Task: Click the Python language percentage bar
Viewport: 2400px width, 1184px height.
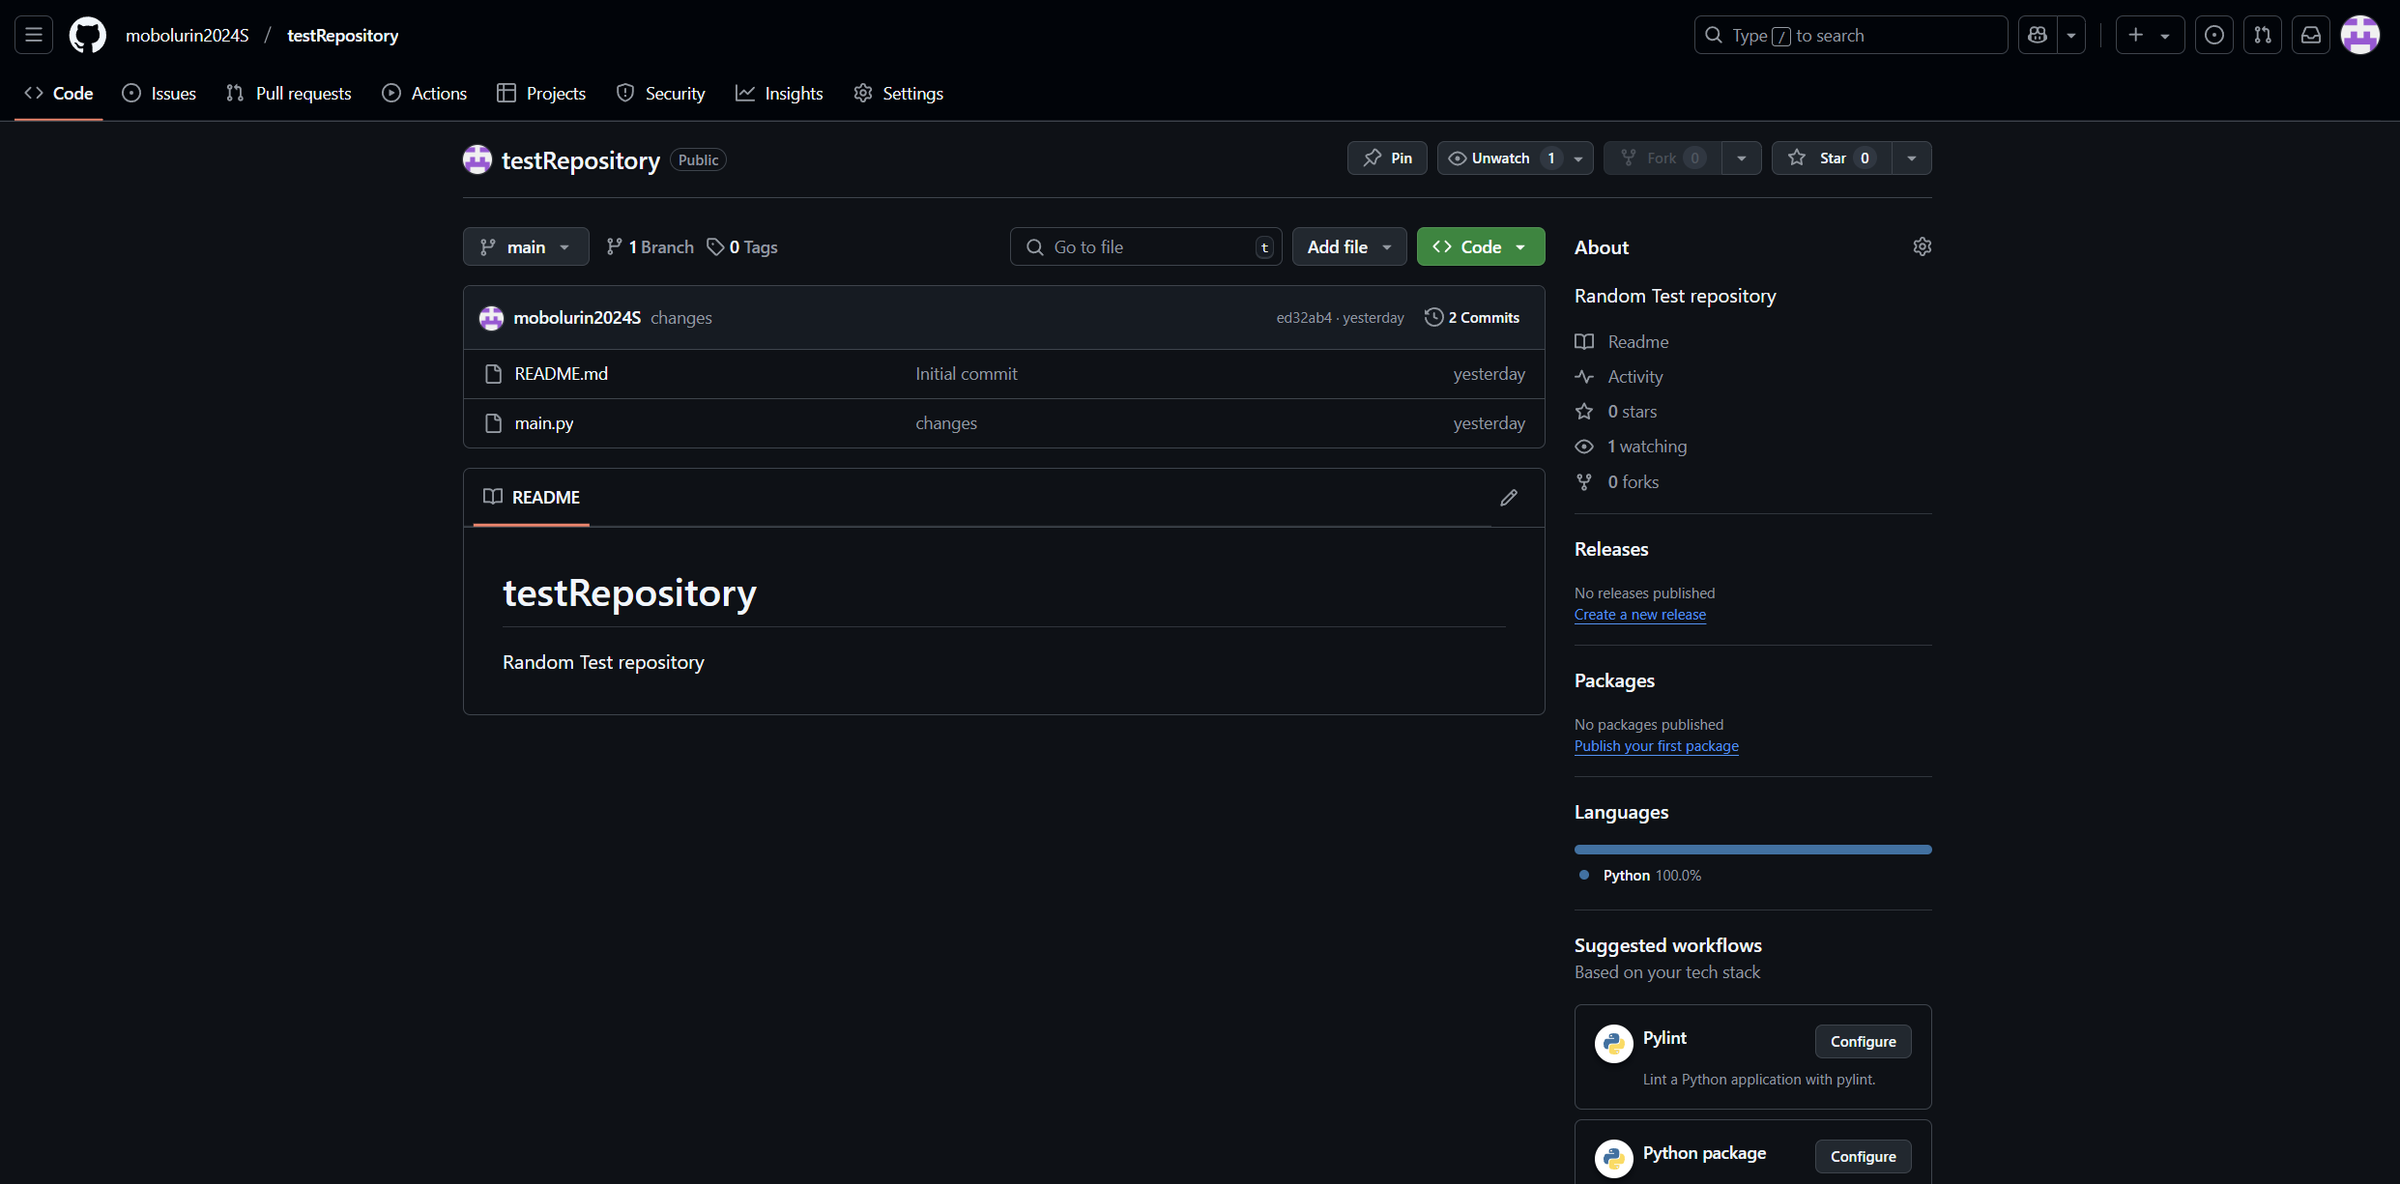Action: click(x=1752, y=848)
